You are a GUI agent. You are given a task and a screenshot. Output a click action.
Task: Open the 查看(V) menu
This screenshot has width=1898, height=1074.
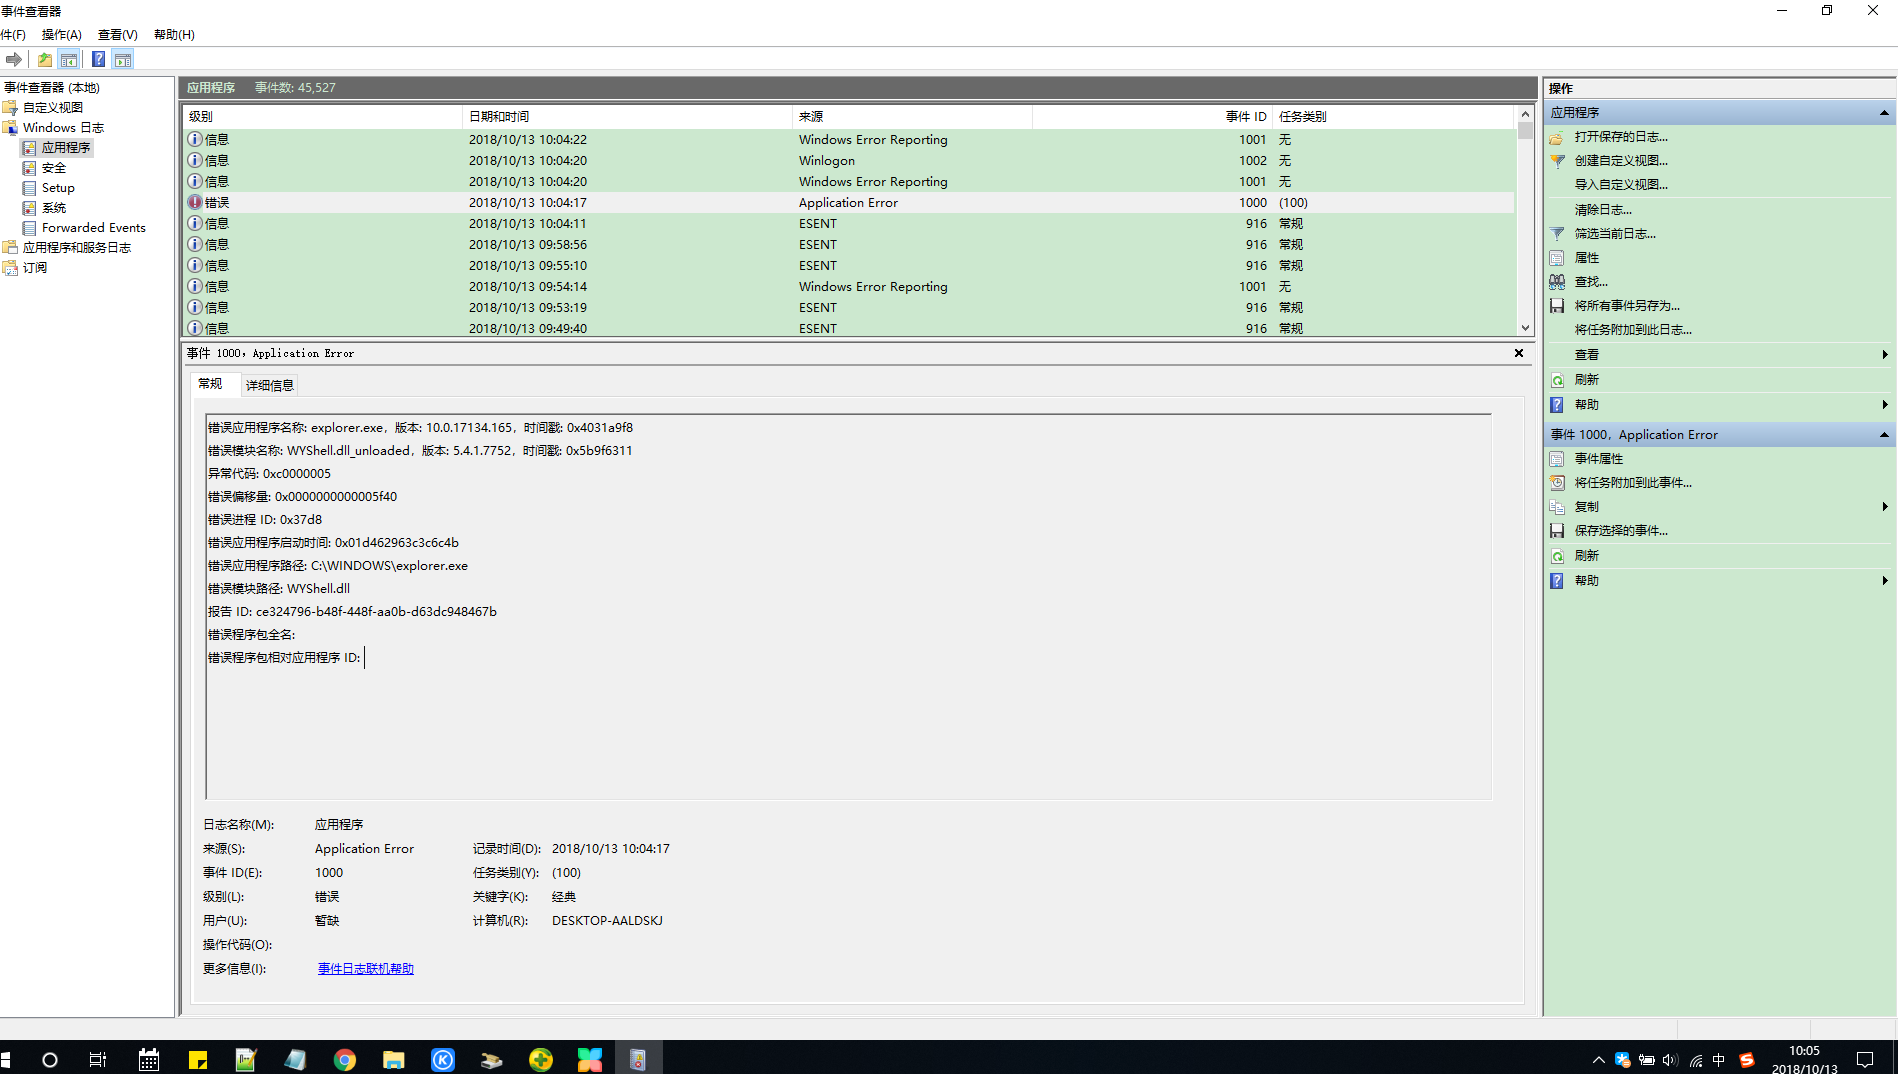click(117, 35)
